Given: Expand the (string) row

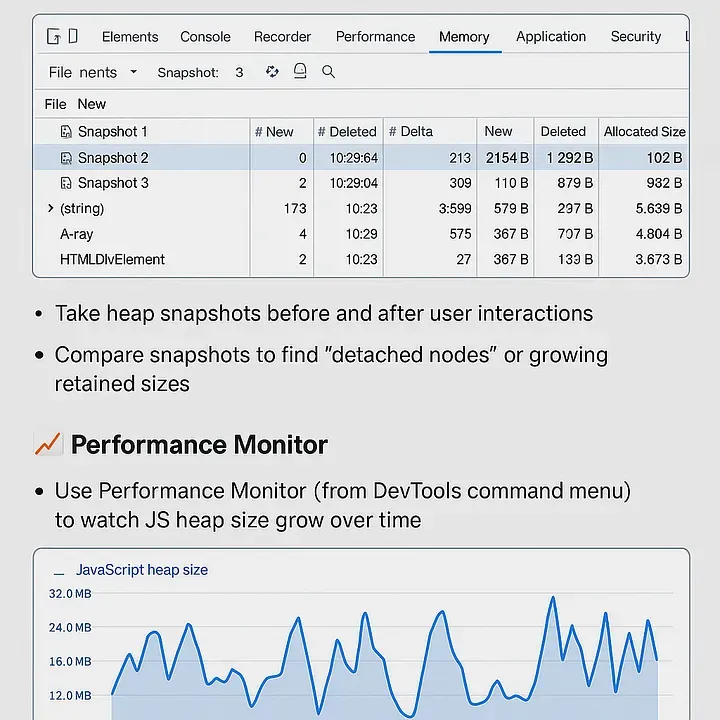Looking at the screenshot, I should pyautogui.click(x=50, y=209).
